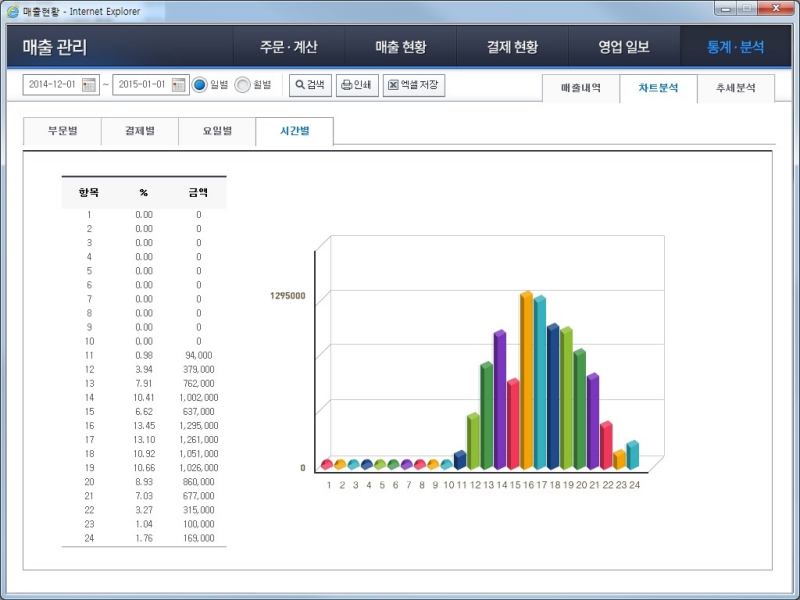
Task: Open the 영업 일보 menu
Action: click(x=621, y=46)
